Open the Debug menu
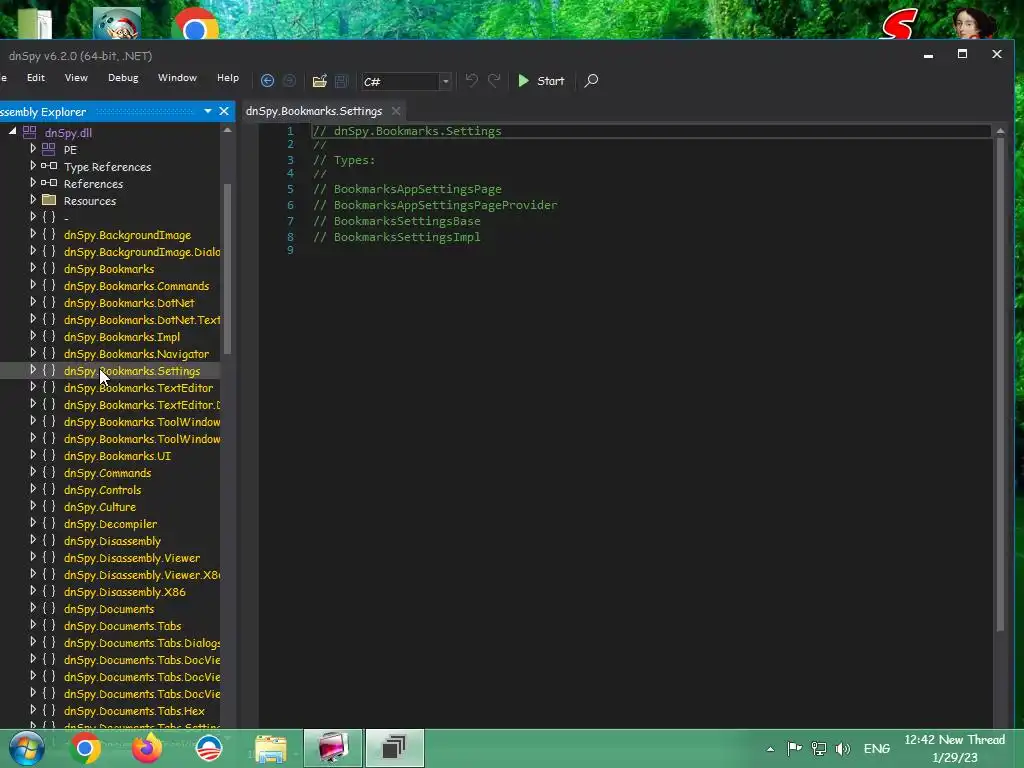 123,78
